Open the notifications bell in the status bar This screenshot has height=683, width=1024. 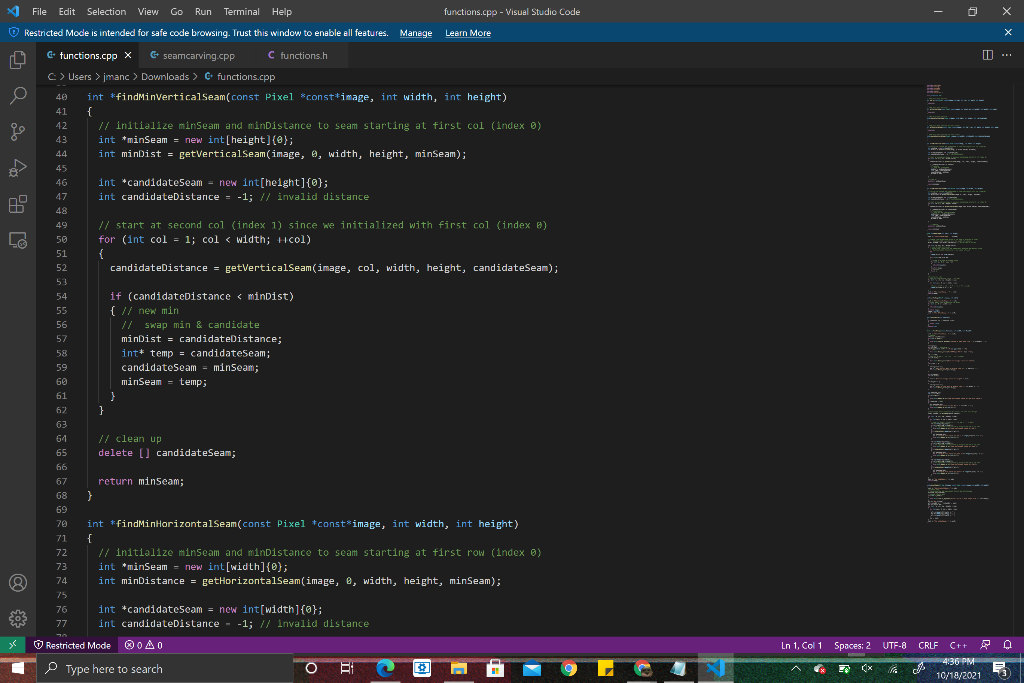(x=1008, y=645)
